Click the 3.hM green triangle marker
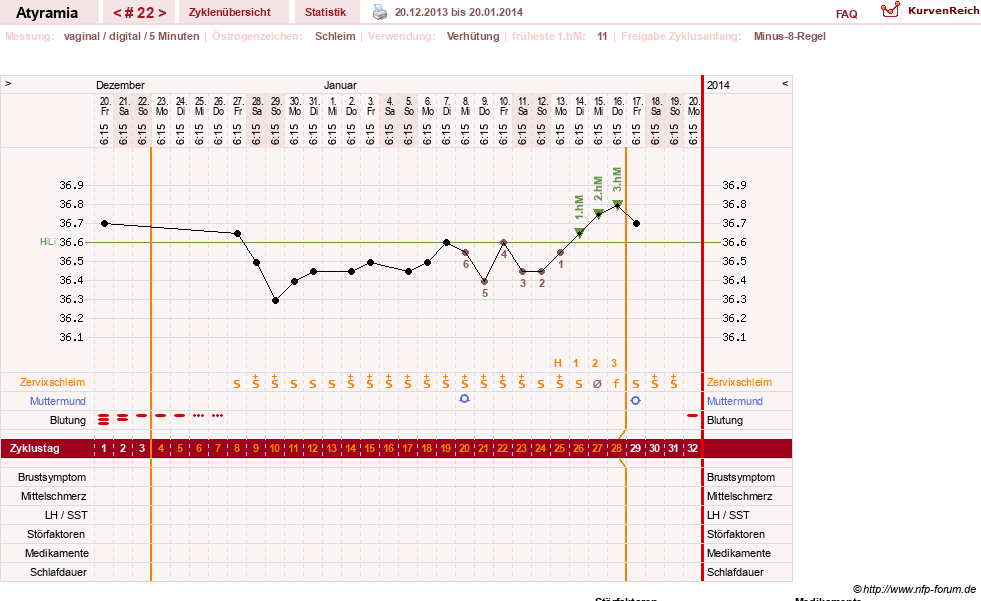The image size is (981, 601). pos(618,204)
